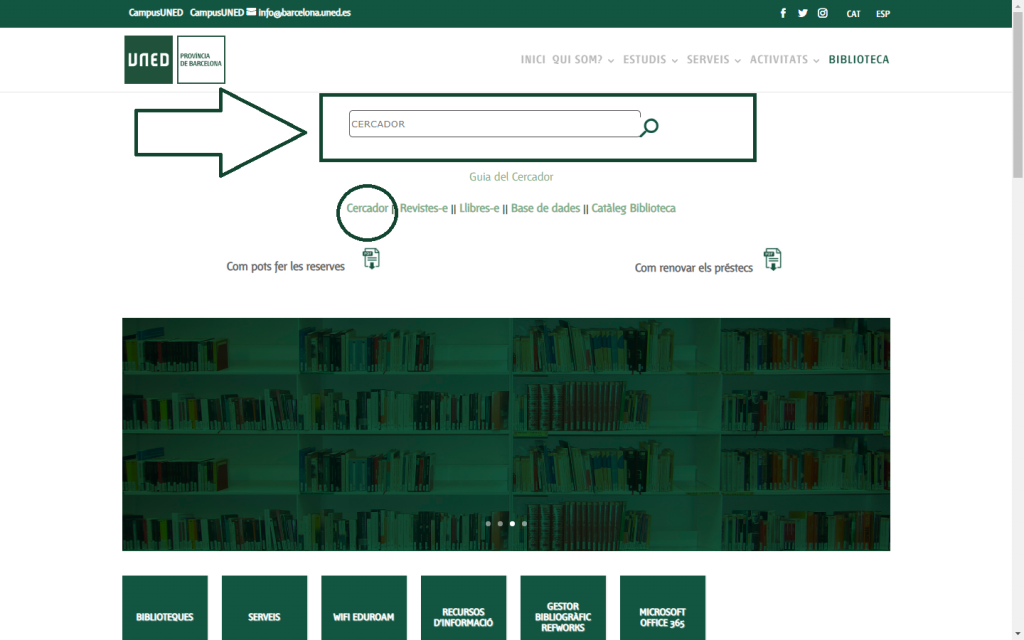The image size is (1024, 640).
Task: Open RECURSOS D'INFORMACIÓ tile
Action: pos(464,608)
